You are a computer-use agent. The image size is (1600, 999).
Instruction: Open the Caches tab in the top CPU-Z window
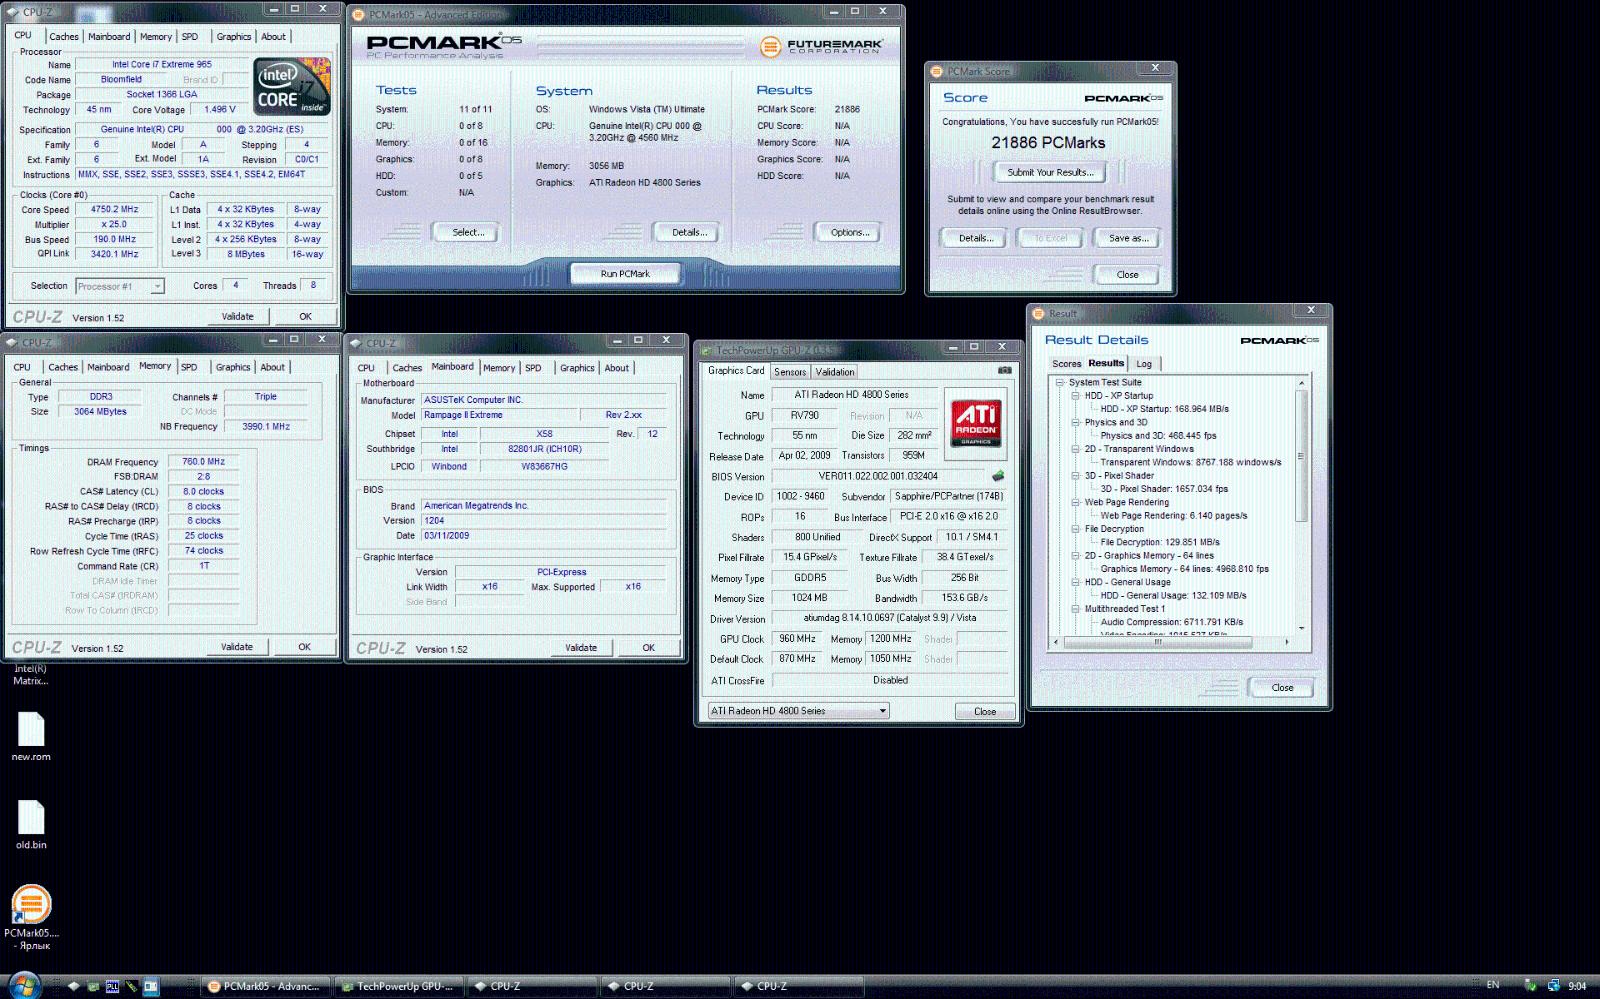64,37
